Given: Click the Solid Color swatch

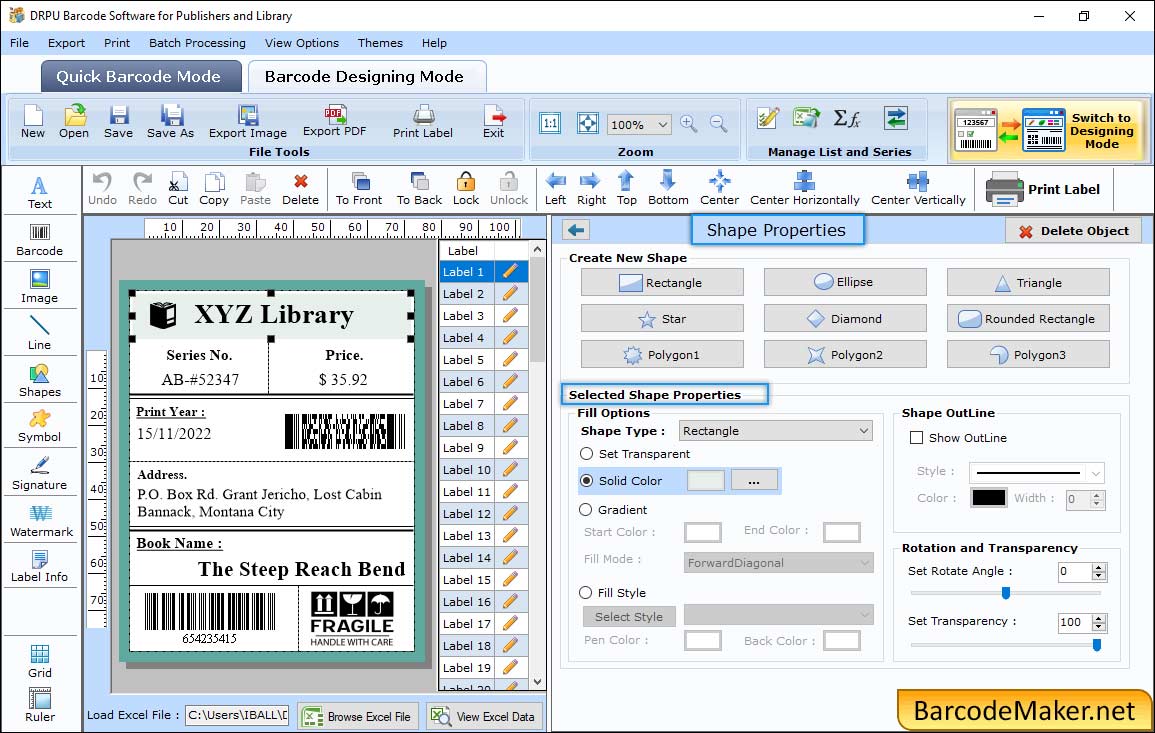Looking at the screenshot, I should coord(706,480).
